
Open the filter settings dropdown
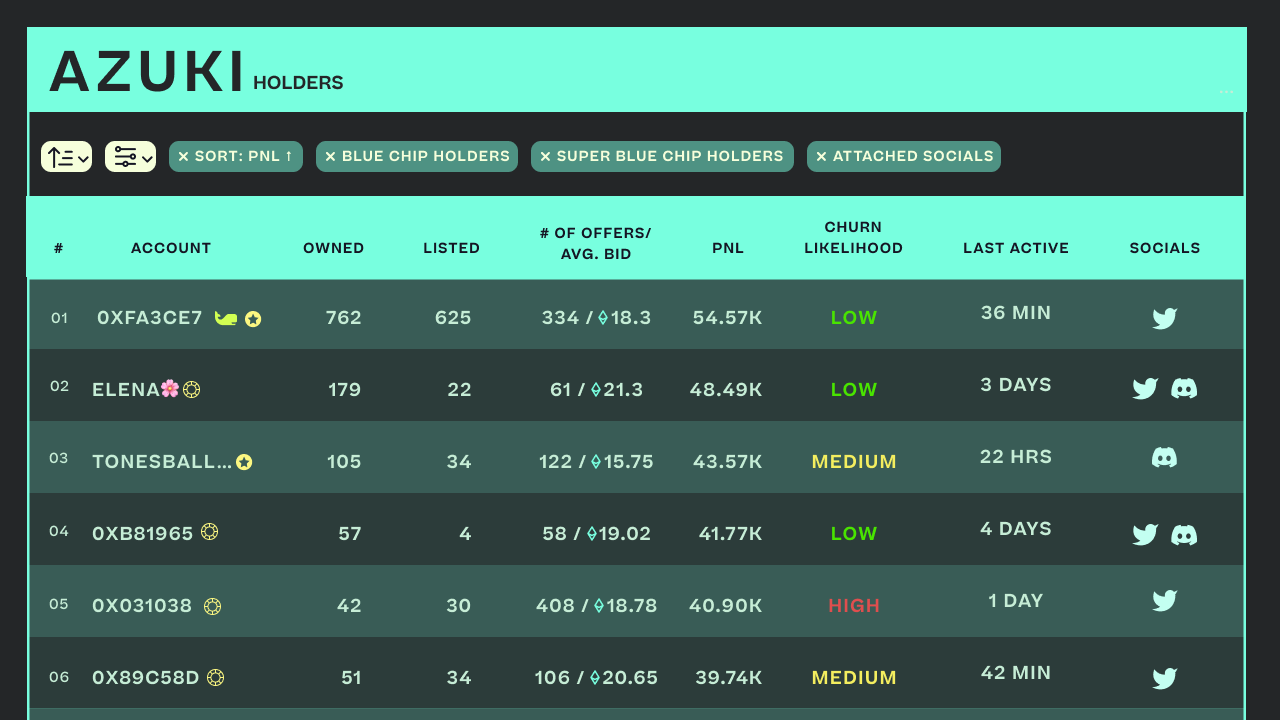click(130, 156)
